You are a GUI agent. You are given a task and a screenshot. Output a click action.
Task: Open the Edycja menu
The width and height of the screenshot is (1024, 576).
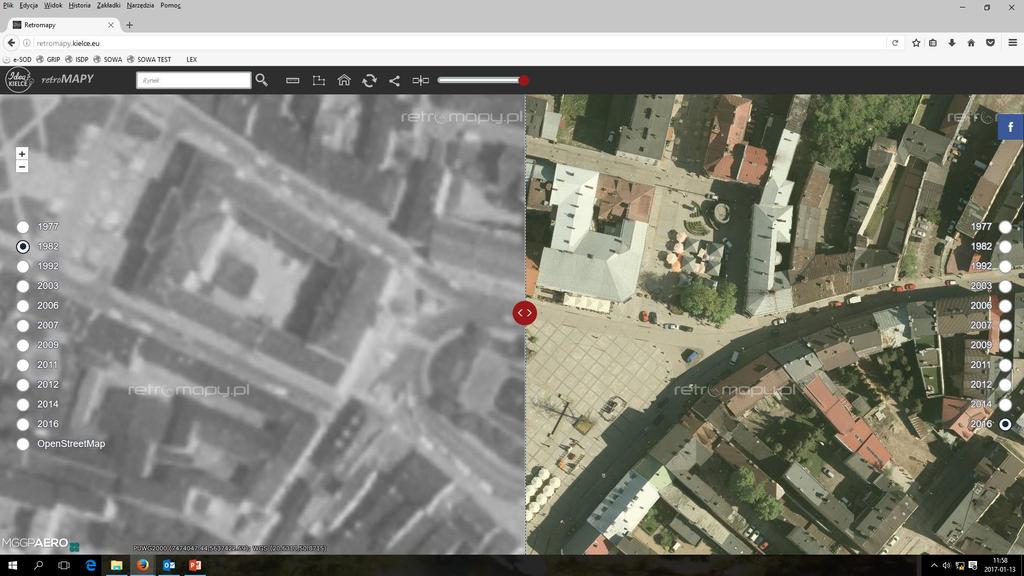[28, 5]
